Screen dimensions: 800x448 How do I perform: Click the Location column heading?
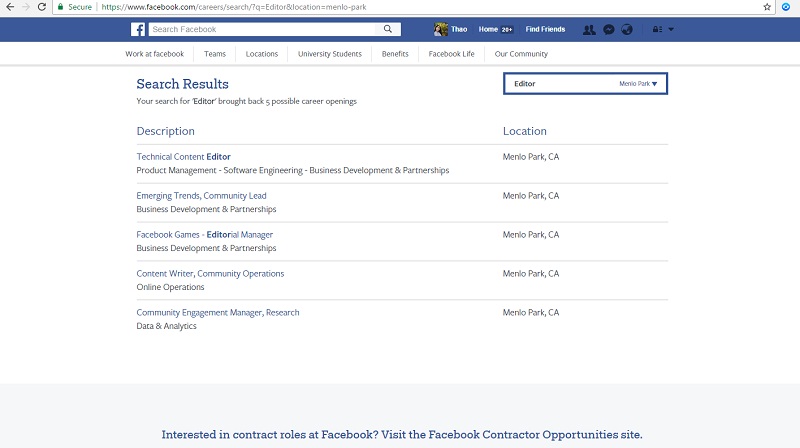pyautogui.click(x=524, y=131)
